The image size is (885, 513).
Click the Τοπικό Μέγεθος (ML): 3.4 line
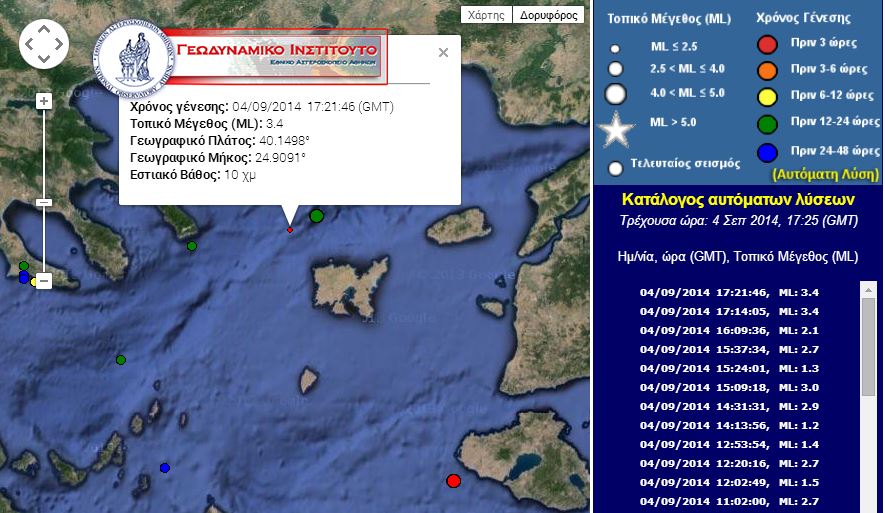coord(207,124)
